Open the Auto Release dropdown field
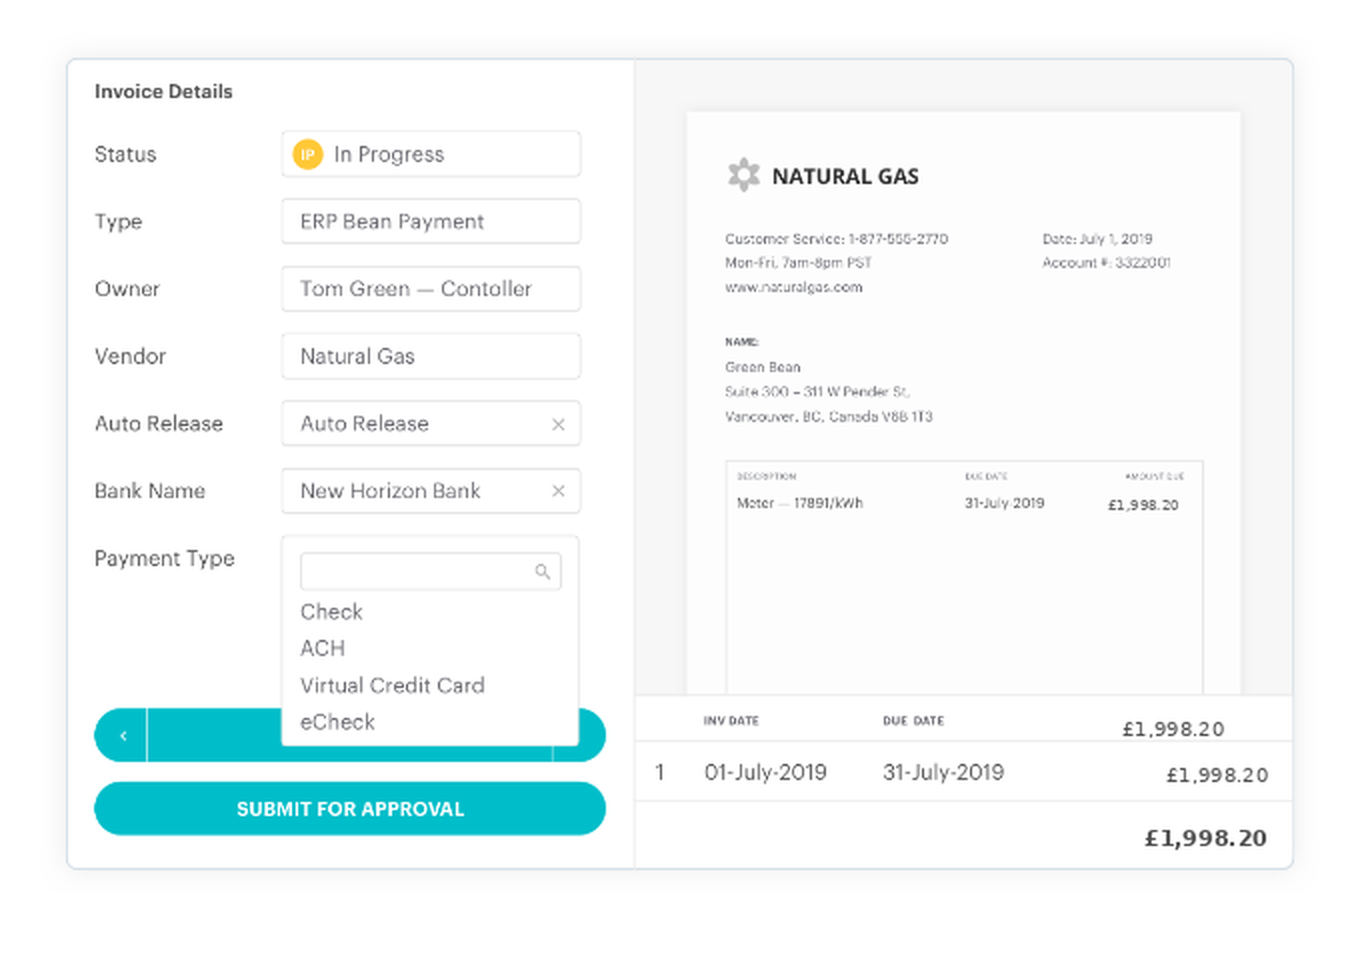The image size is (1358, 966). pos(431,424)
